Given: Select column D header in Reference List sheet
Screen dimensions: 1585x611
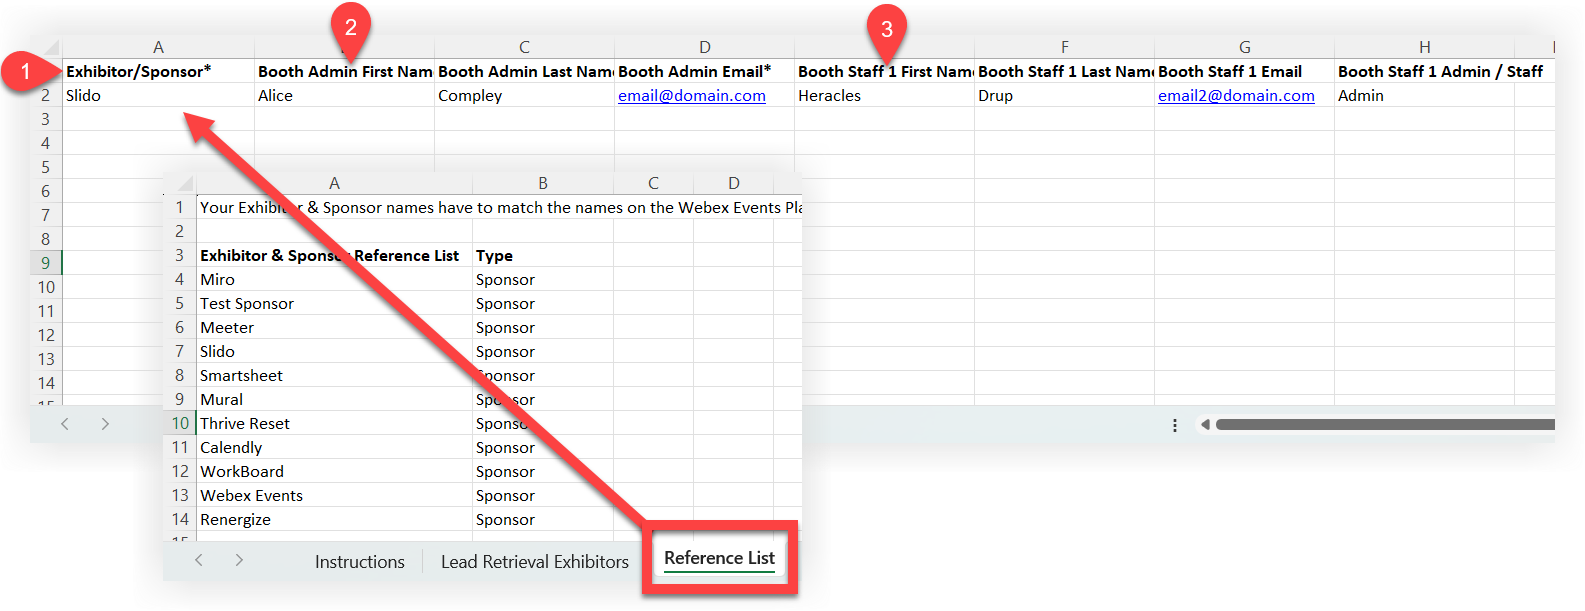Looking at the screenshot, I should 734,183.
